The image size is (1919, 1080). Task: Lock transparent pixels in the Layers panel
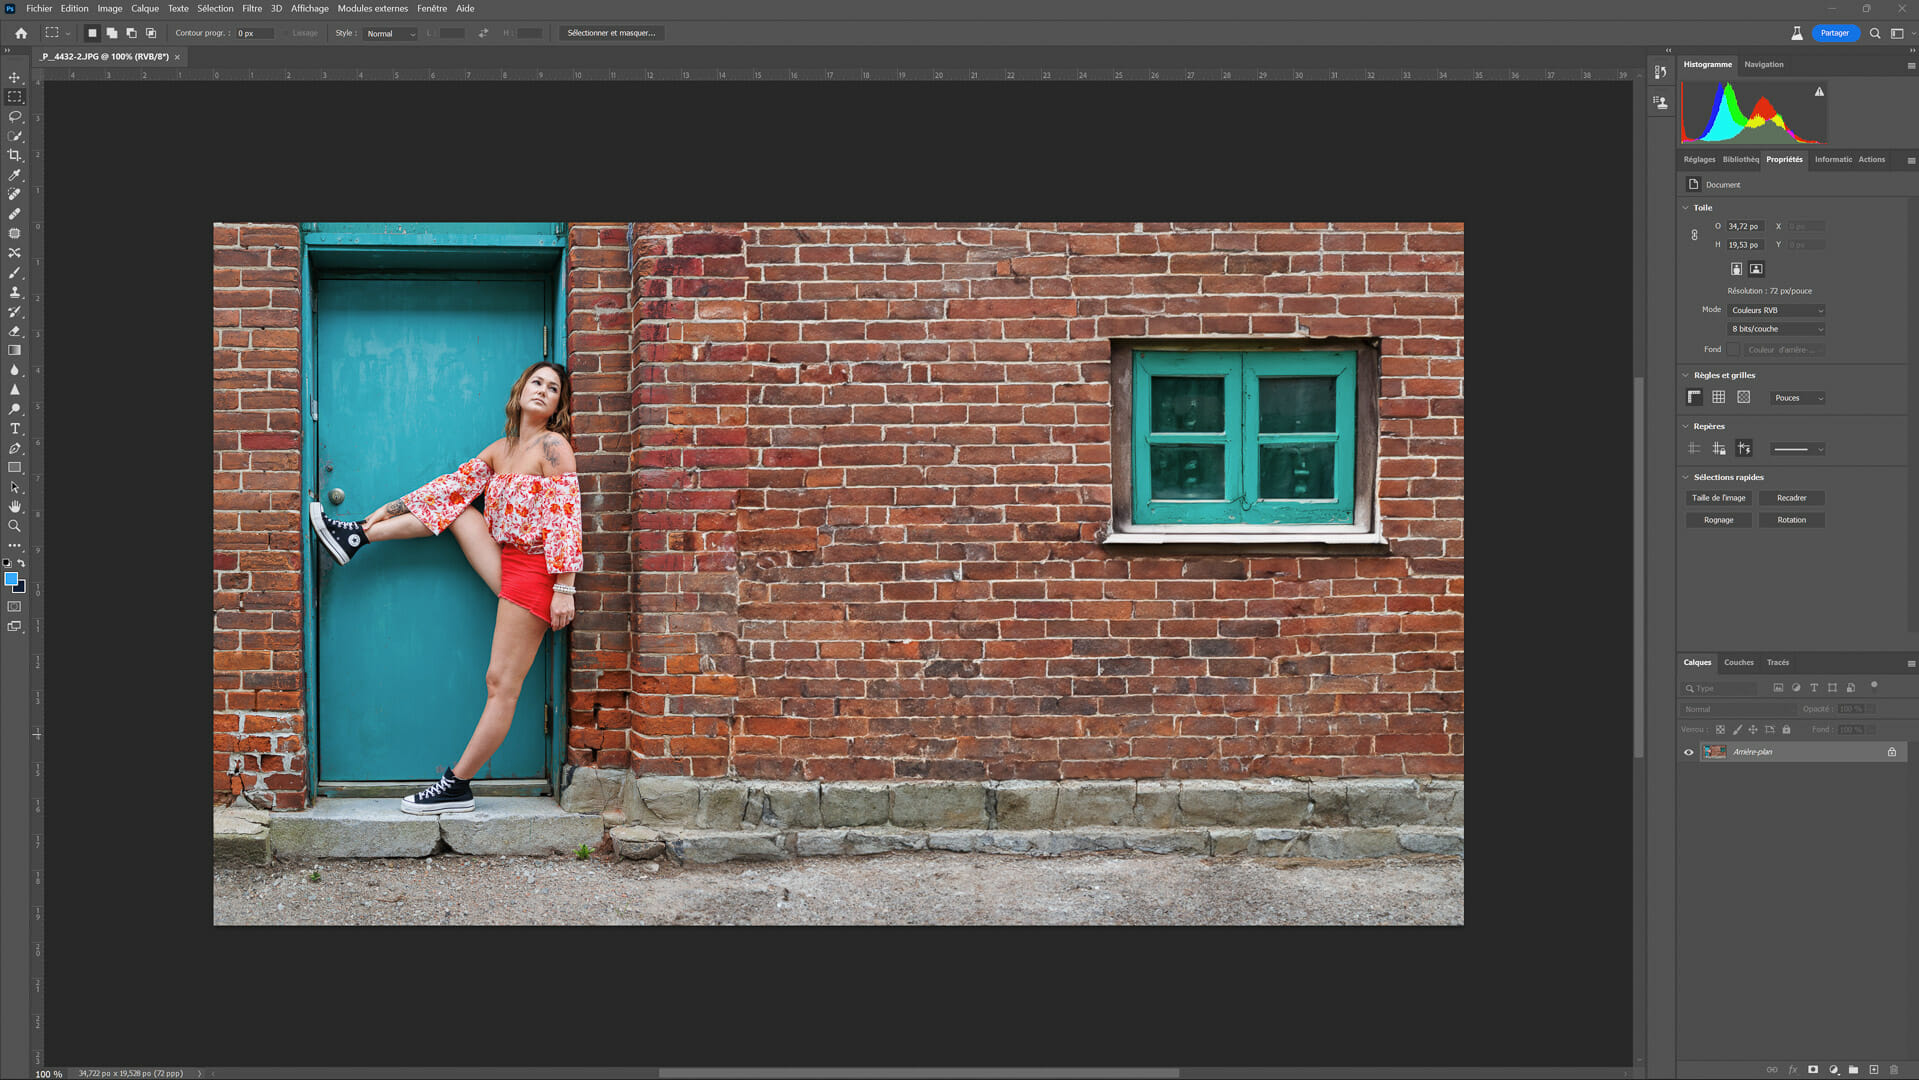(x=1720, y=730)
